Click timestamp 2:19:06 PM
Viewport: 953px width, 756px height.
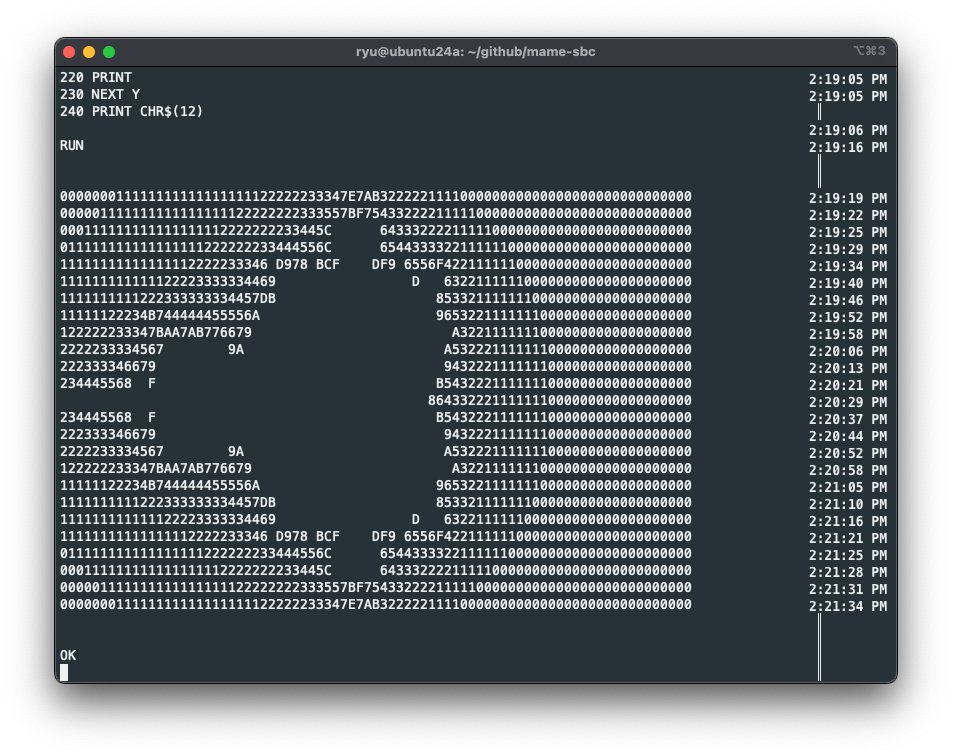(x=848, y=131)
